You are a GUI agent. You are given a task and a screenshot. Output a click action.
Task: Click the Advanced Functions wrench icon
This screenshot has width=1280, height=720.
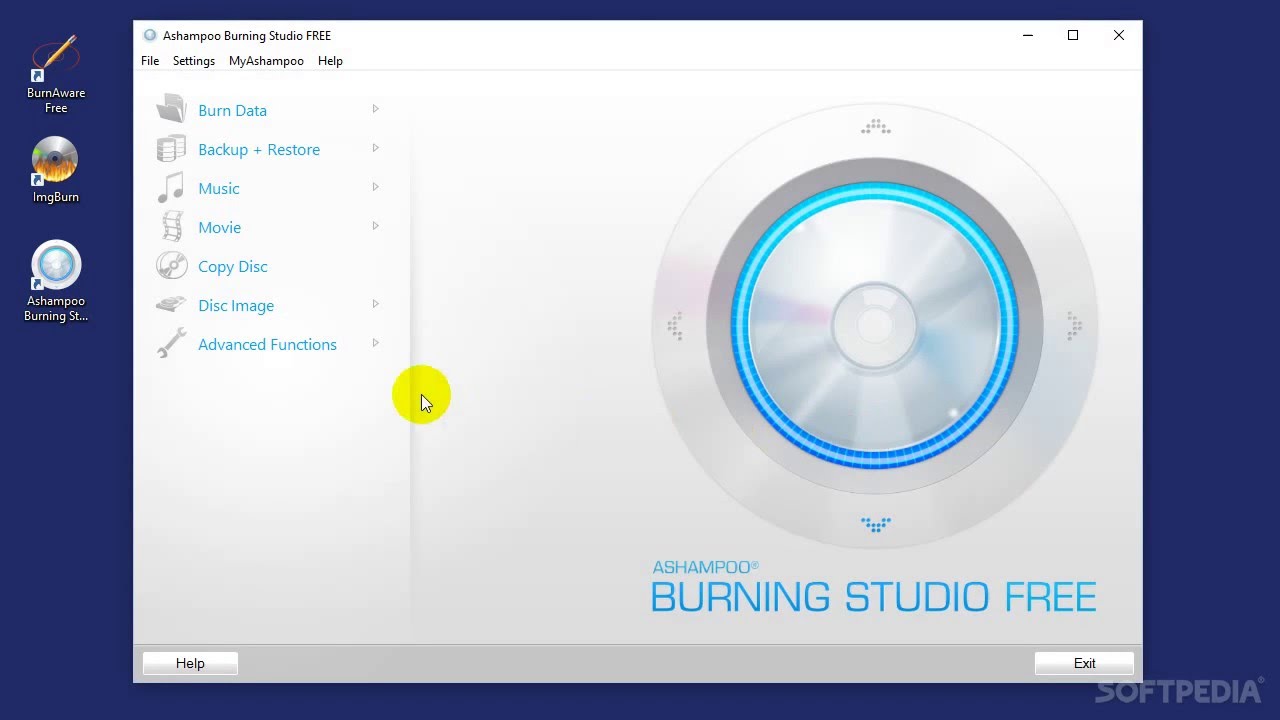[x=171, y=343]
